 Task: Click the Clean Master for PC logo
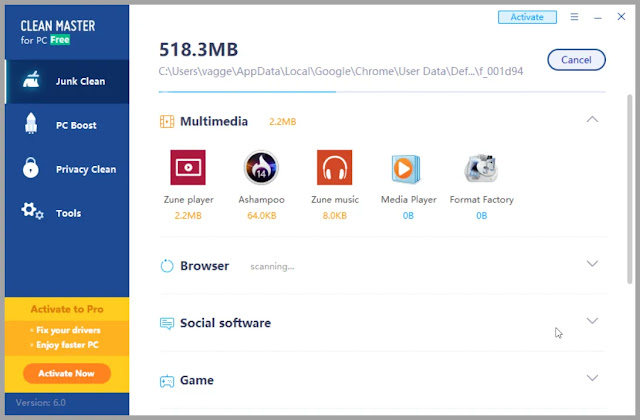point(58,32)
